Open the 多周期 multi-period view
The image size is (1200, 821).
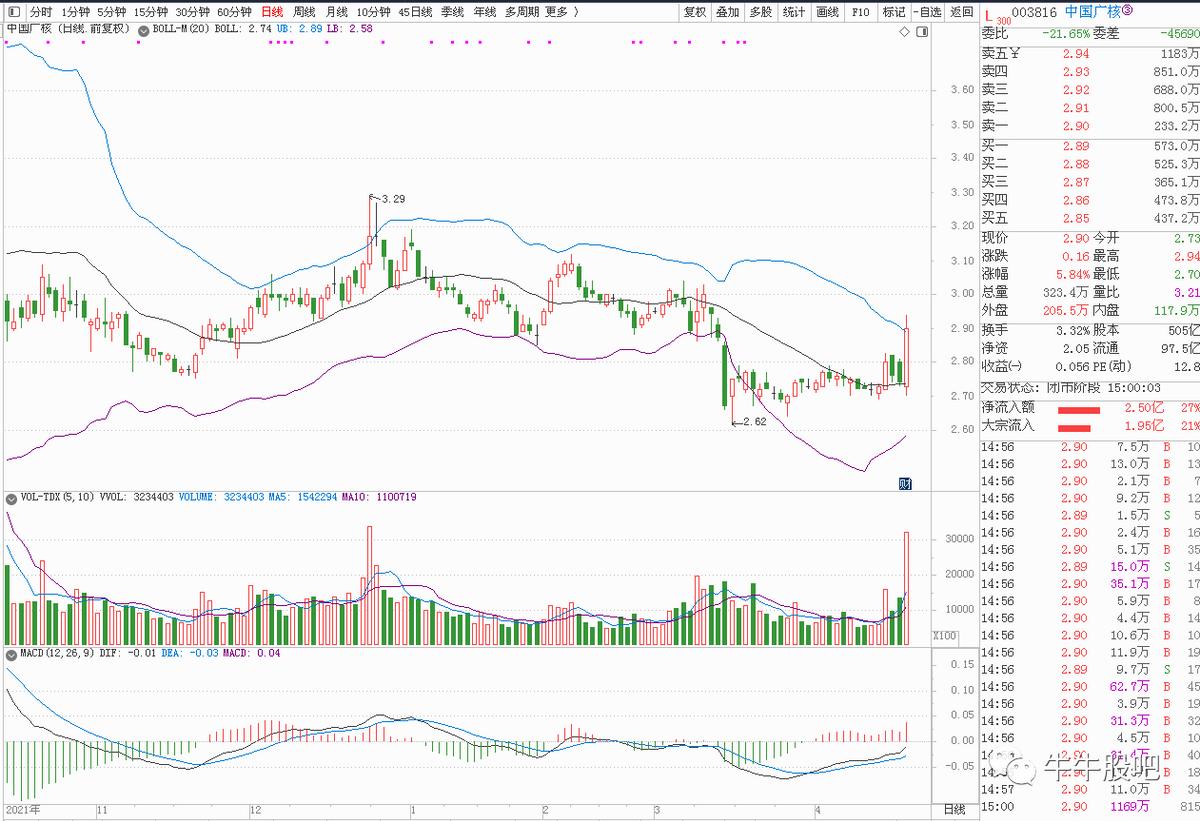tap(522, 12)
